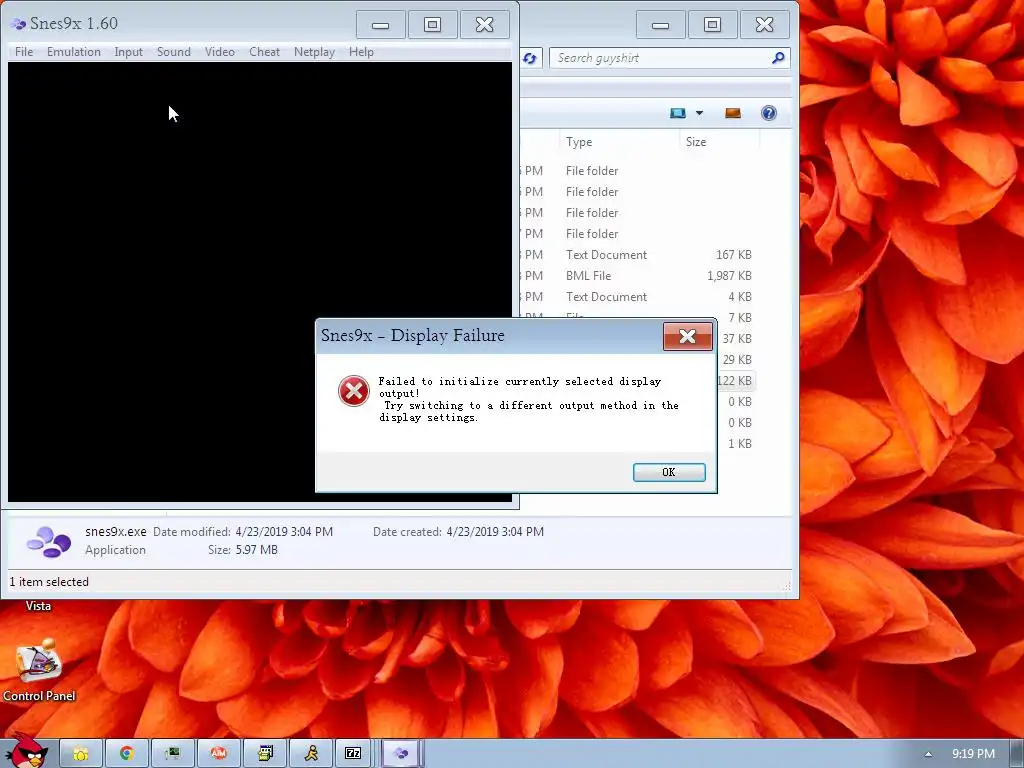Click the Snes9x taskbar button
The width and height of the screenshot is (1024, 768).
tap(401, 754)
